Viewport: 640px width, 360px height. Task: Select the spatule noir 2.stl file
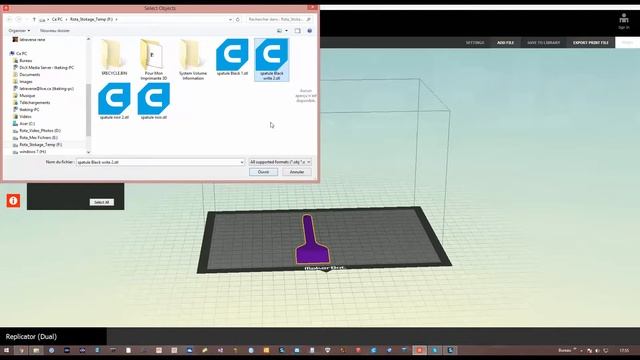tap(114, 101)
